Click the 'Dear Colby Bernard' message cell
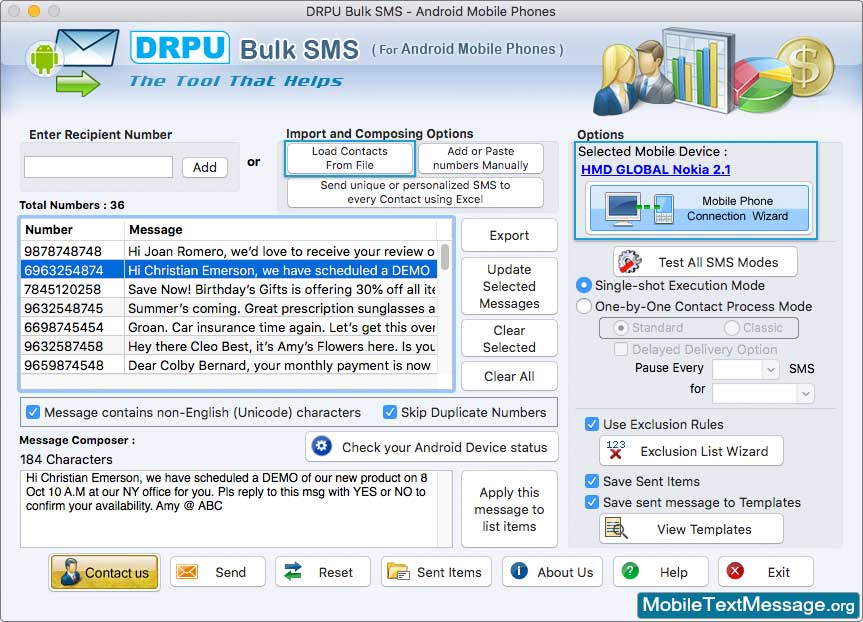Screen dimensions: 863x622 coord(281,365)
